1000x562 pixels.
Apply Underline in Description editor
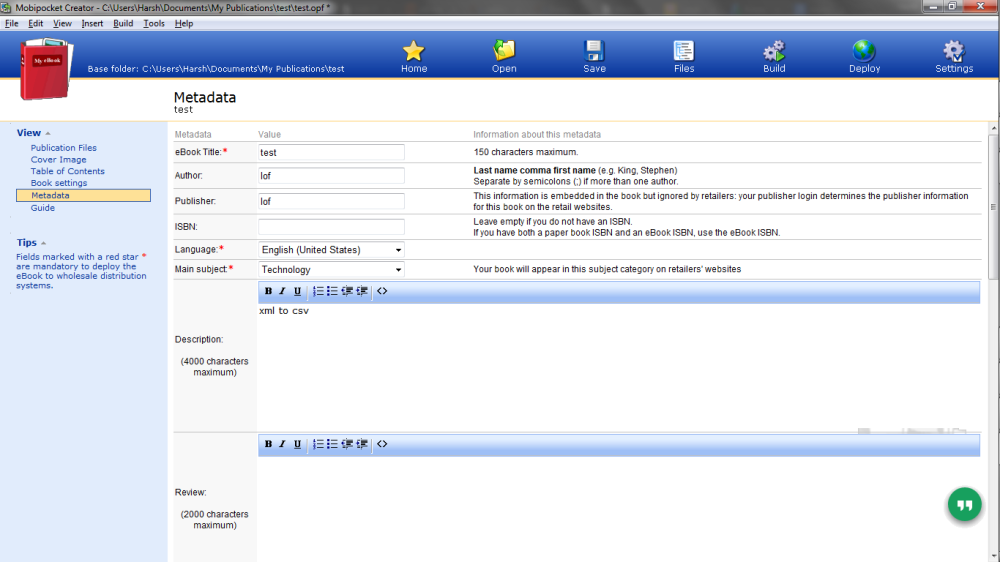tap(297, 291)
